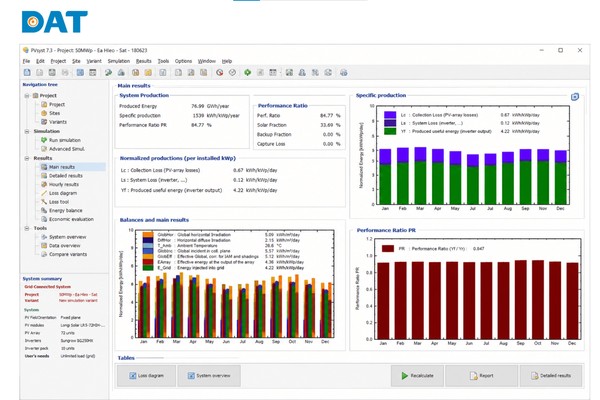Collapse the Project node in Navigation tree

27,96
